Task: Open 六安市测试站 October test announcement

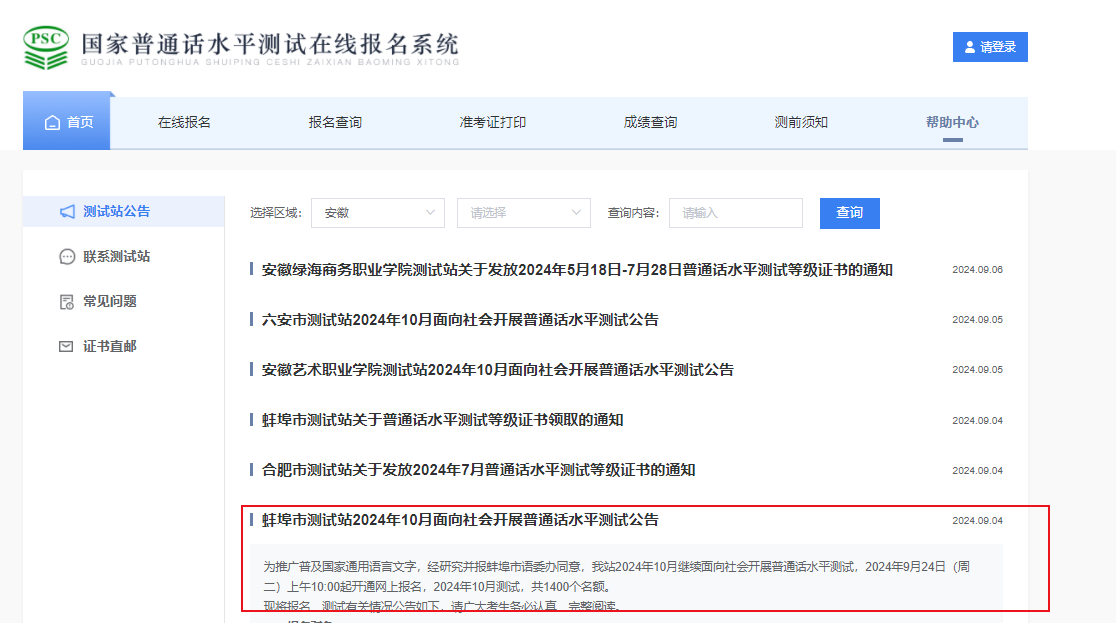Action: point(460,320)
